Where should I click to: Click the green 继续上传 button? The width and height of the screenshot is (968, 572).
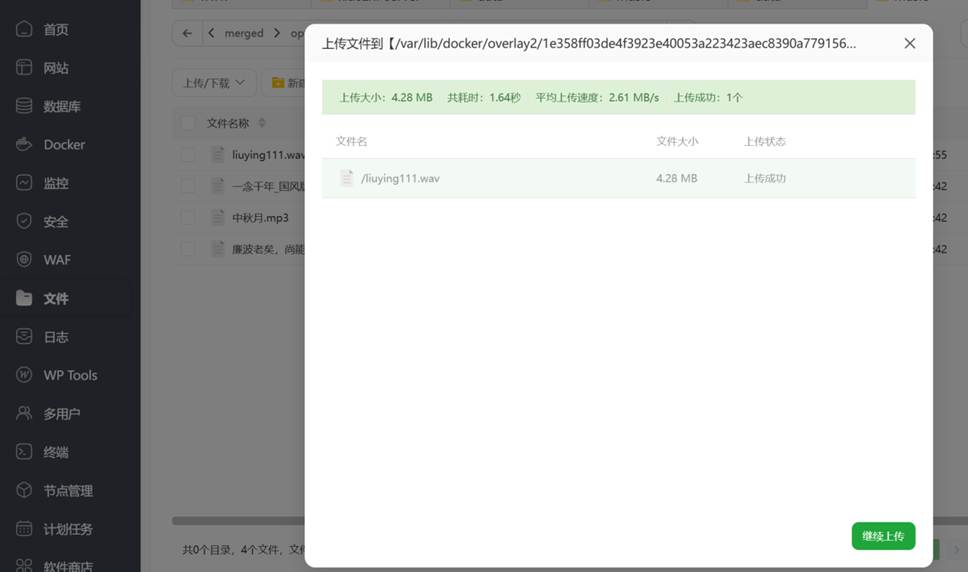pos(883,536)
